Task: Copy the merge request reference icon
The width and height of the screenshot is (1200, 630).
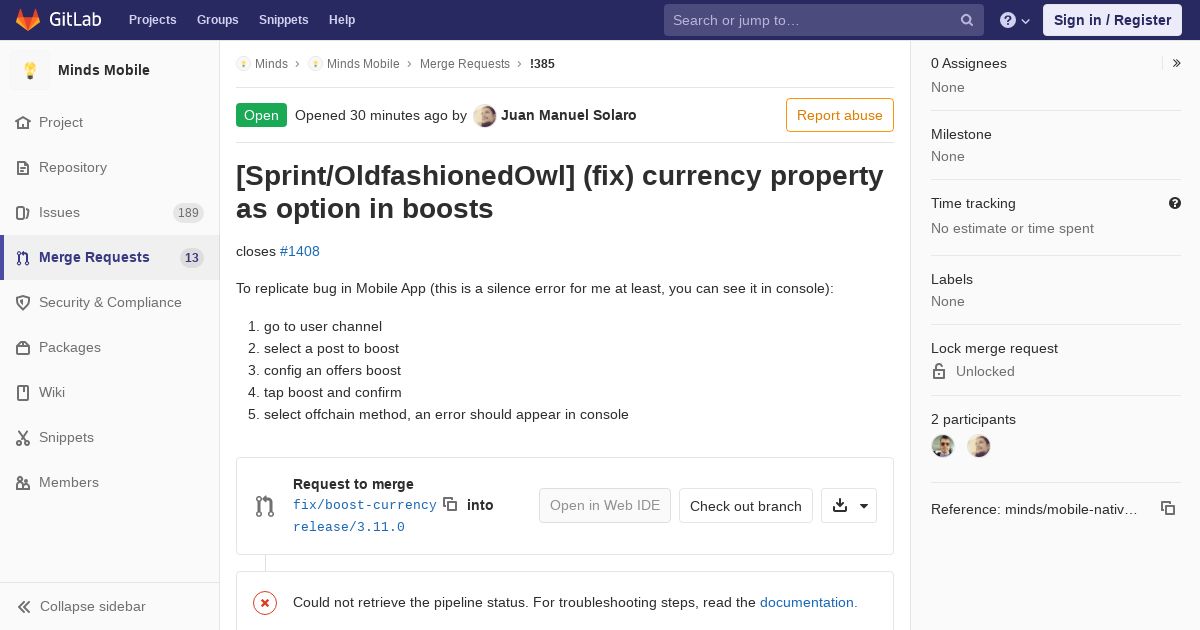Action: [x=1168, y=508]
